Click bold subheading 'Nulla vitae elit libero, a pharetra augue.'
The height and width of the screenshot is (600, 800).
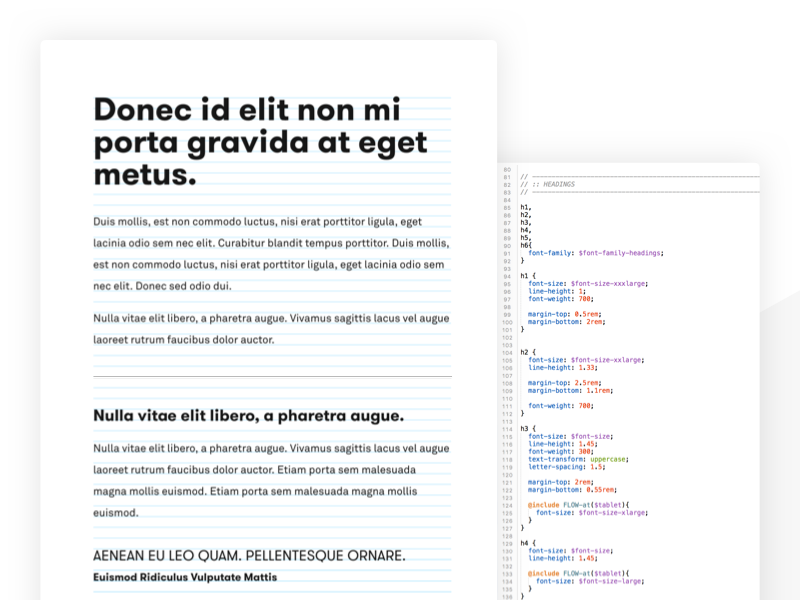248,416
